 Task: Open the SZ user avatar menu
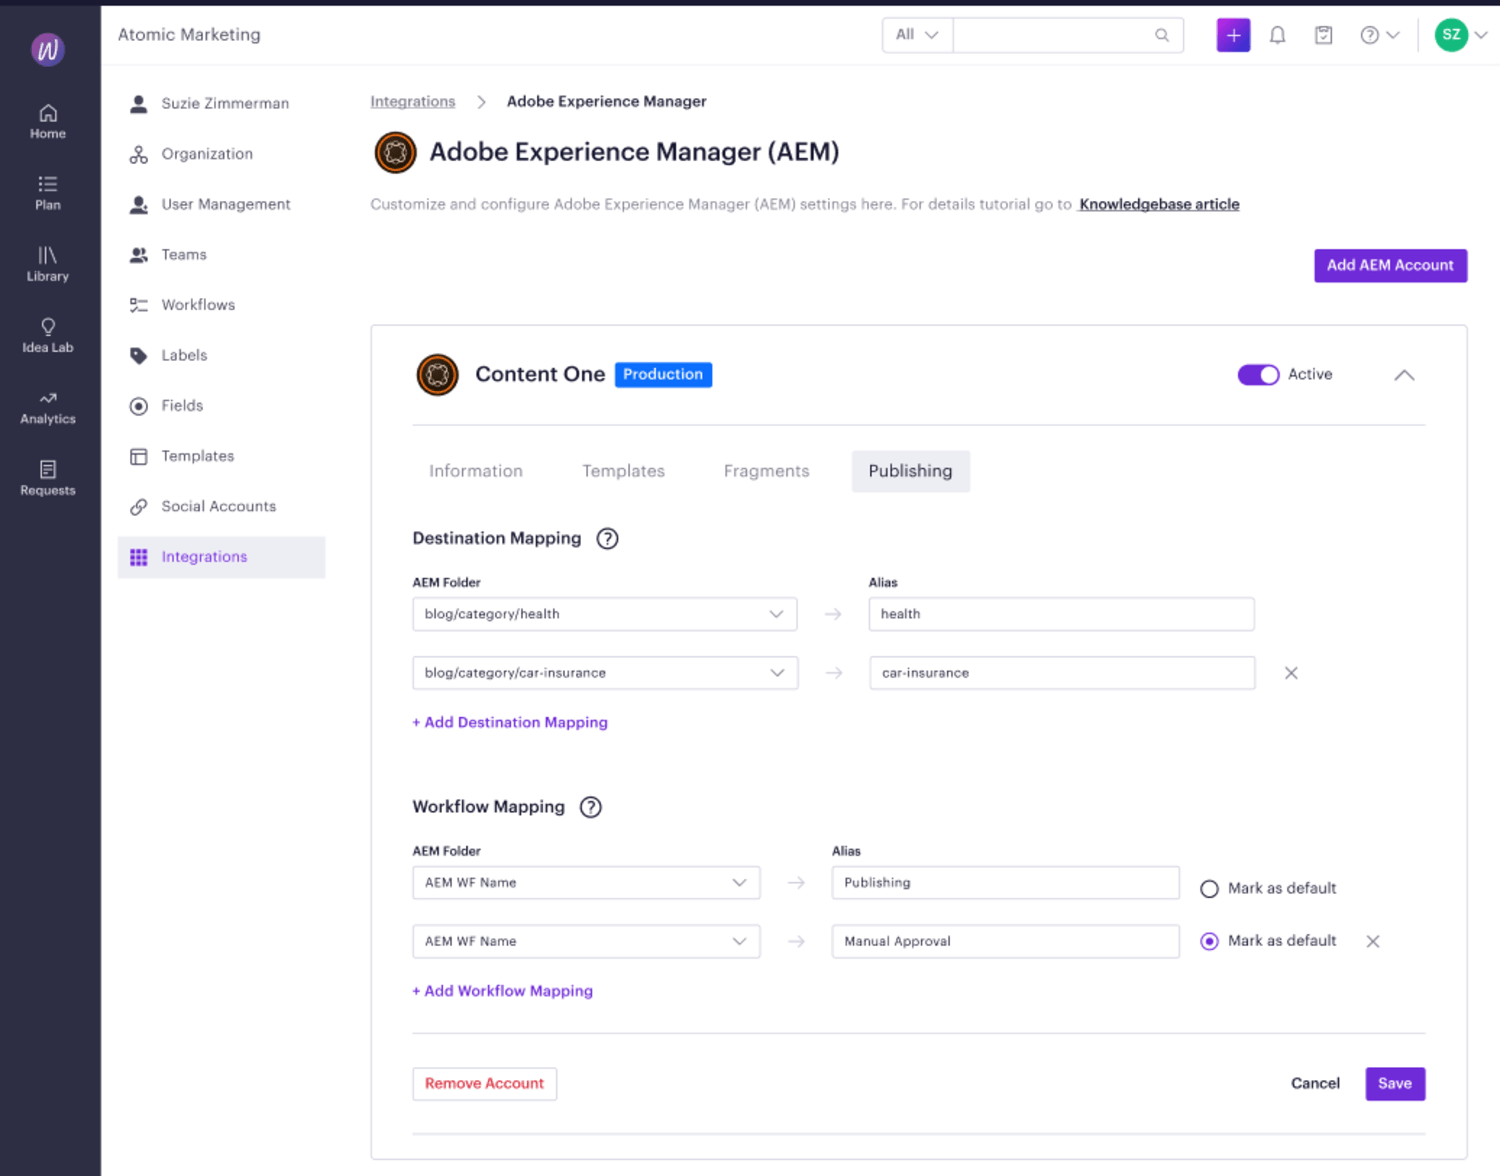[1460, 35]
